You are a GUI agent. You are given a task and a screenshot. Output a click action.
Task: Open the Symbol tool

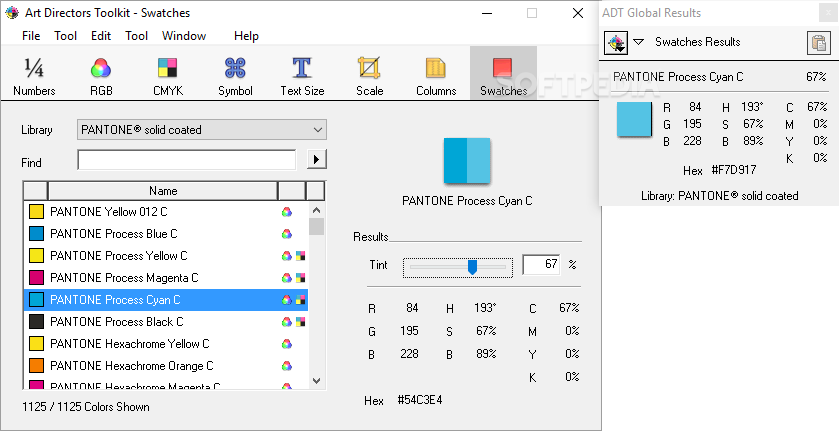click(x=235, y=75)
